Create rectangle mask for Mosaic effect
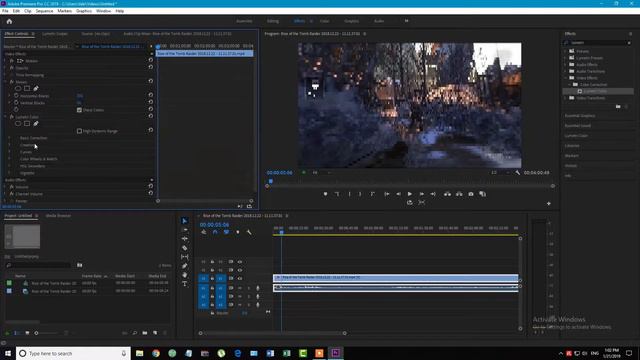The image size is (640, 360). click(27, 88)
